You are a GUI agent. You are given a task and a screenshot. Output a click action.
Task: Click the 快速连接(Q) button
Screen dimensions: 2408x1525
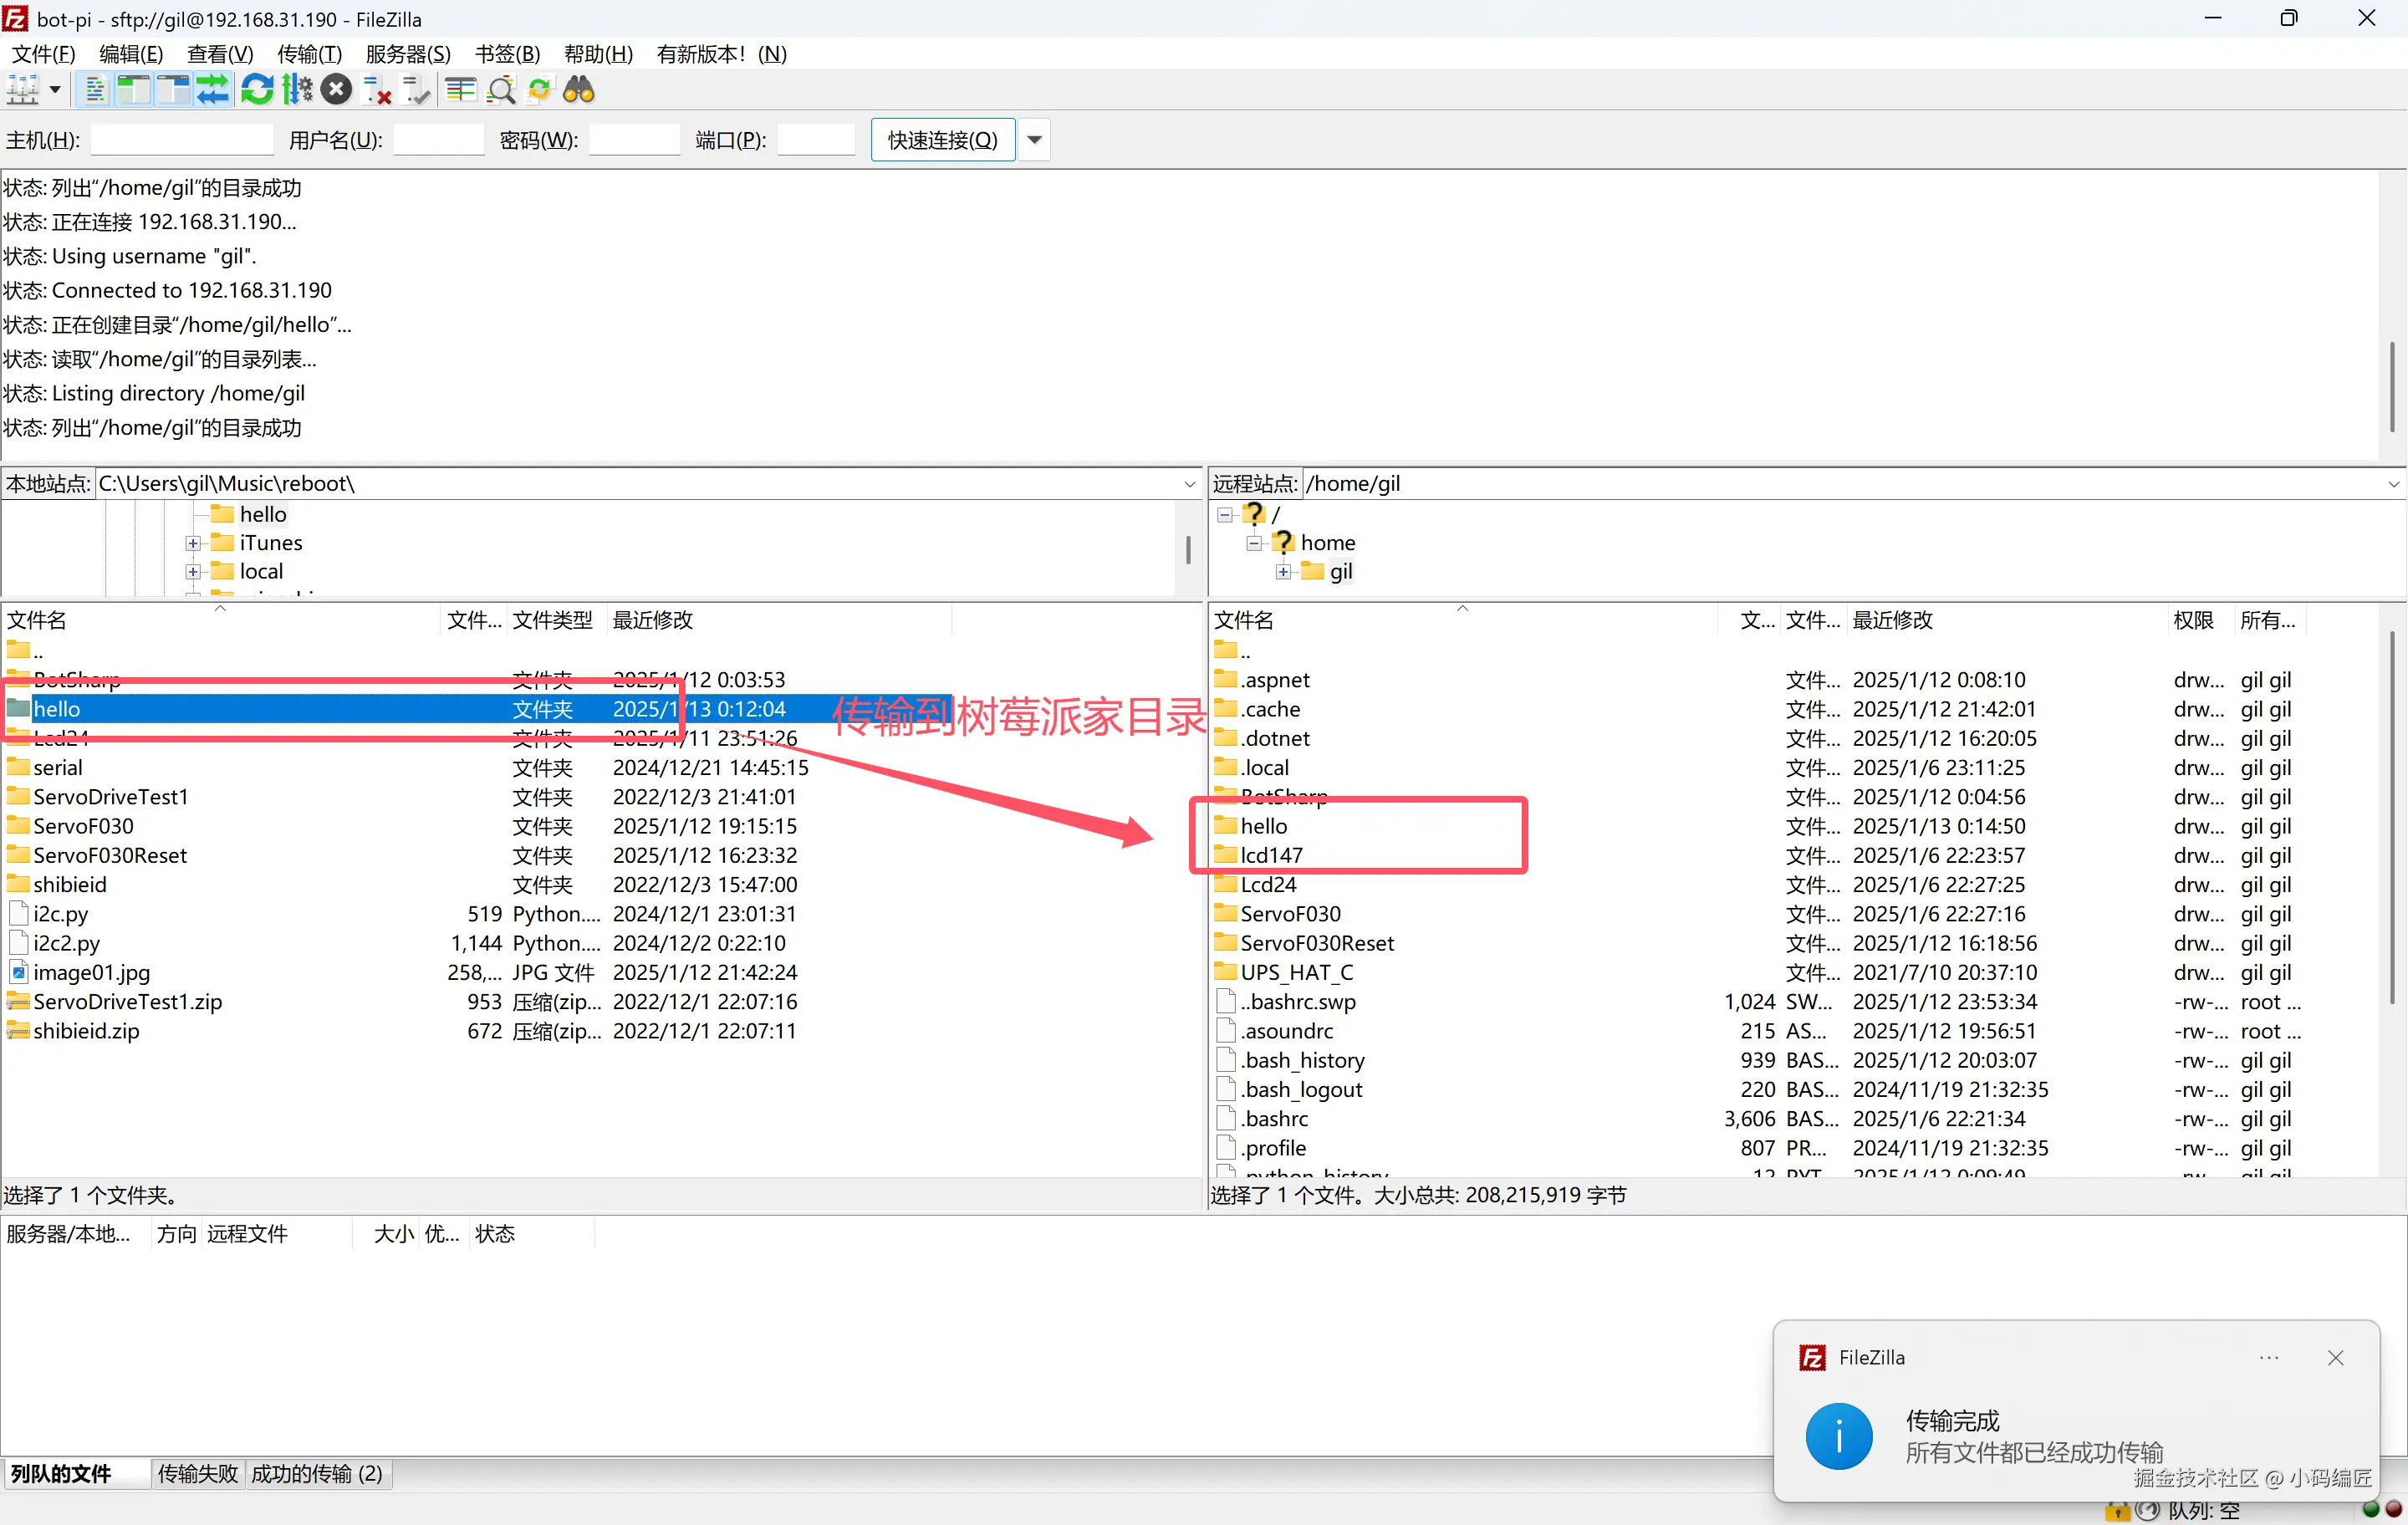tap(942, 140)
